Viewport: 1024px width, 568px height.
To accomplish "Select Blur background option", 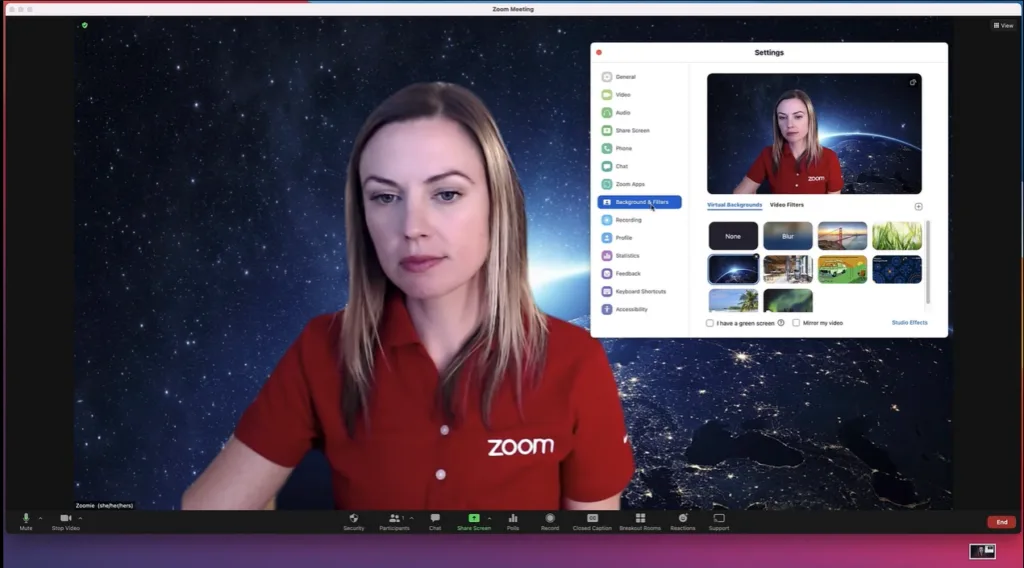I will pyautogui.click(x=788, y=236).
